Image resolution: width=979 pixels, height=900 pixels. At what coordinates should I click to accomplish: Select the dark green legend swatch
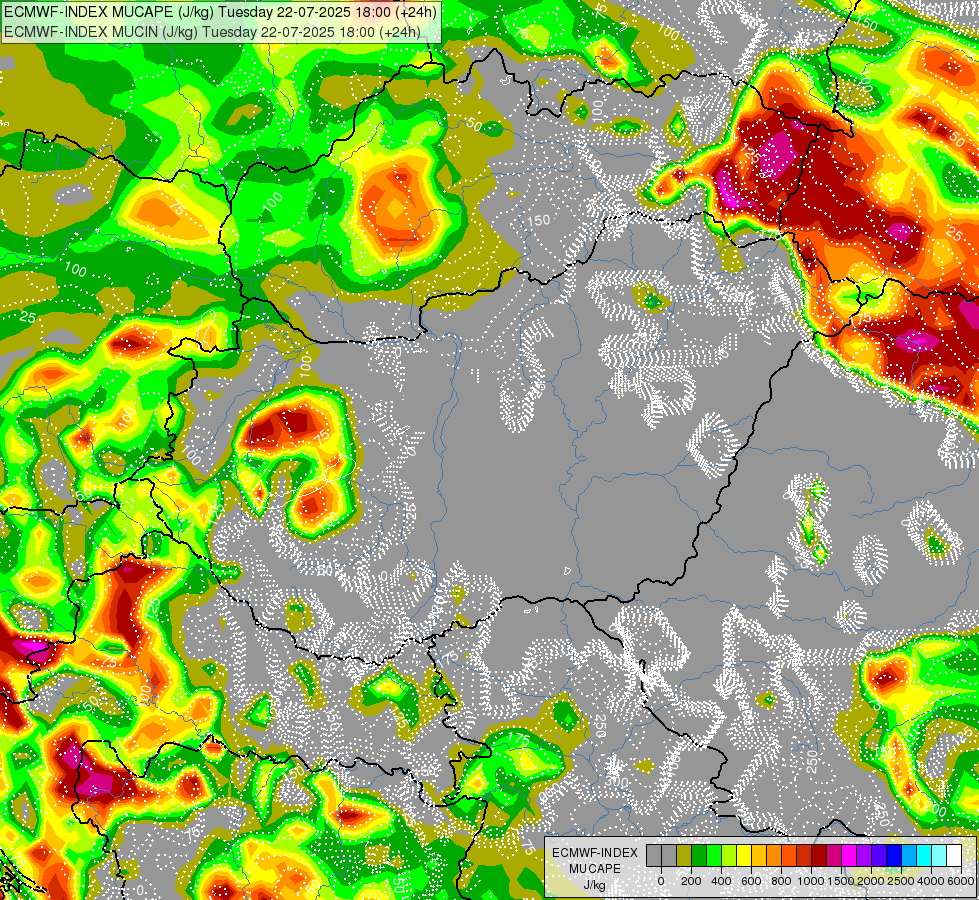[699, 856]
